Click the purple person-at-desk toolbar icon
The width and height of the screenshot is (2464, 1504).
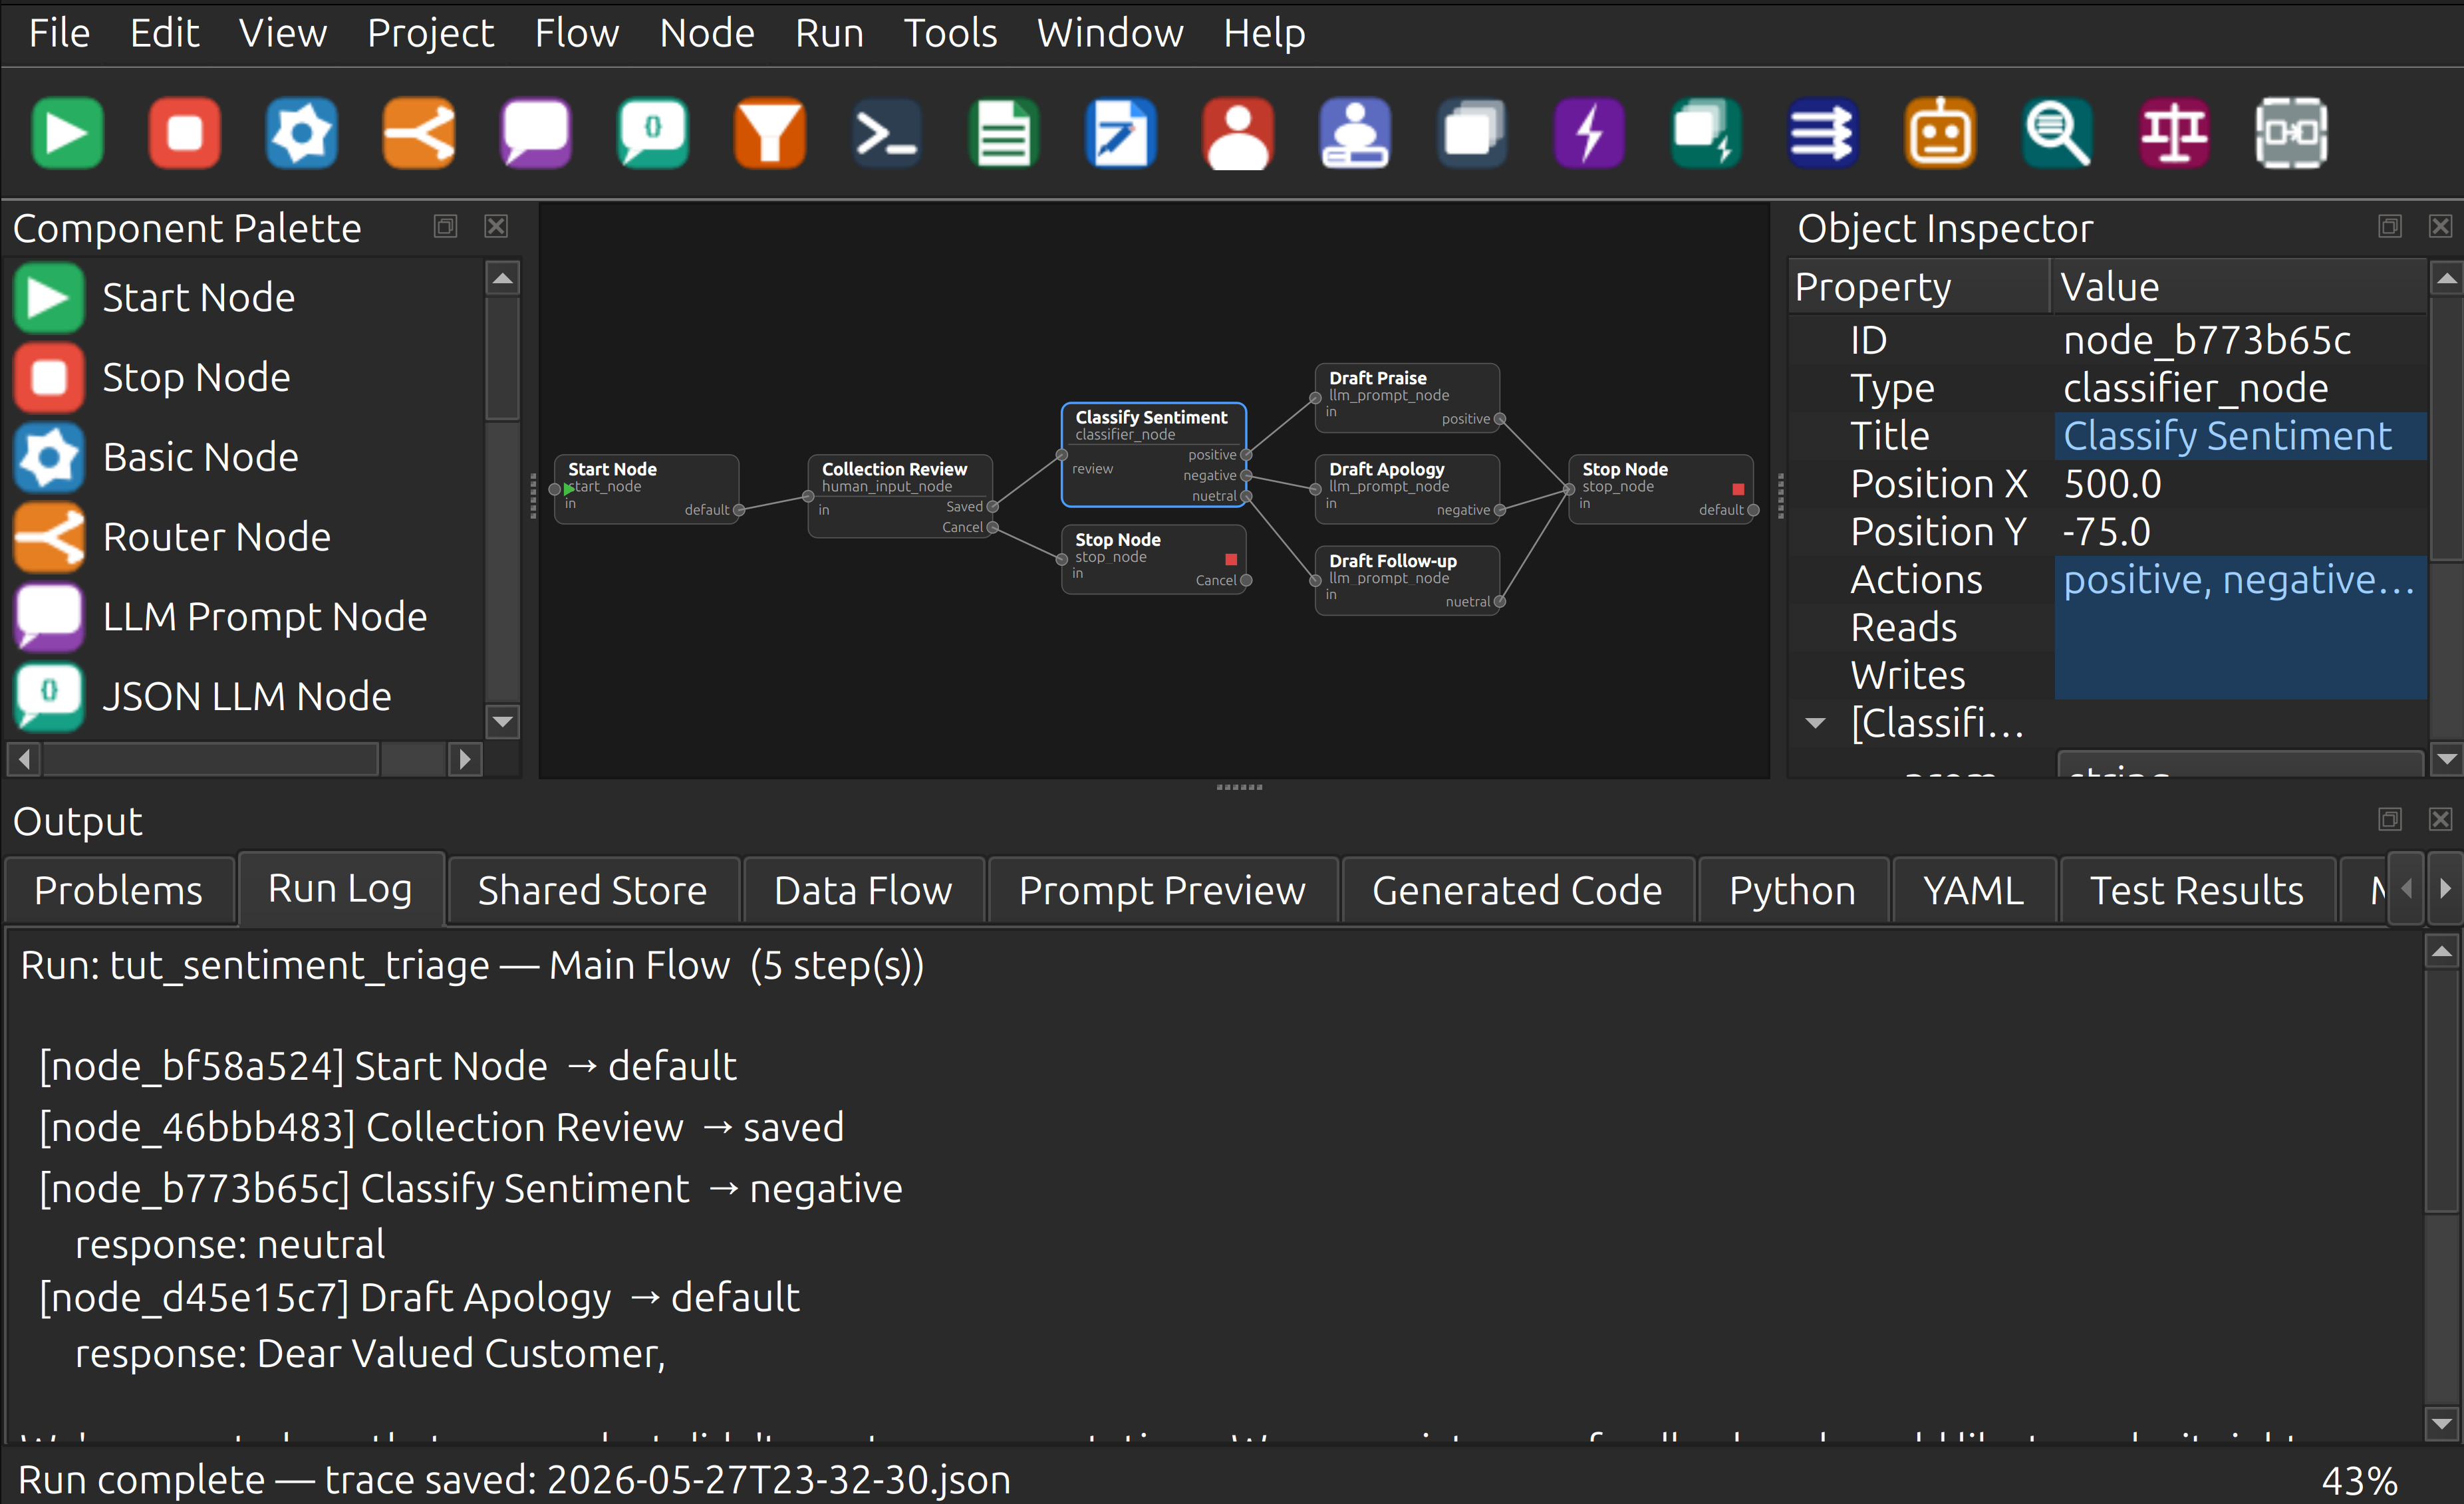coord(1355,133)
